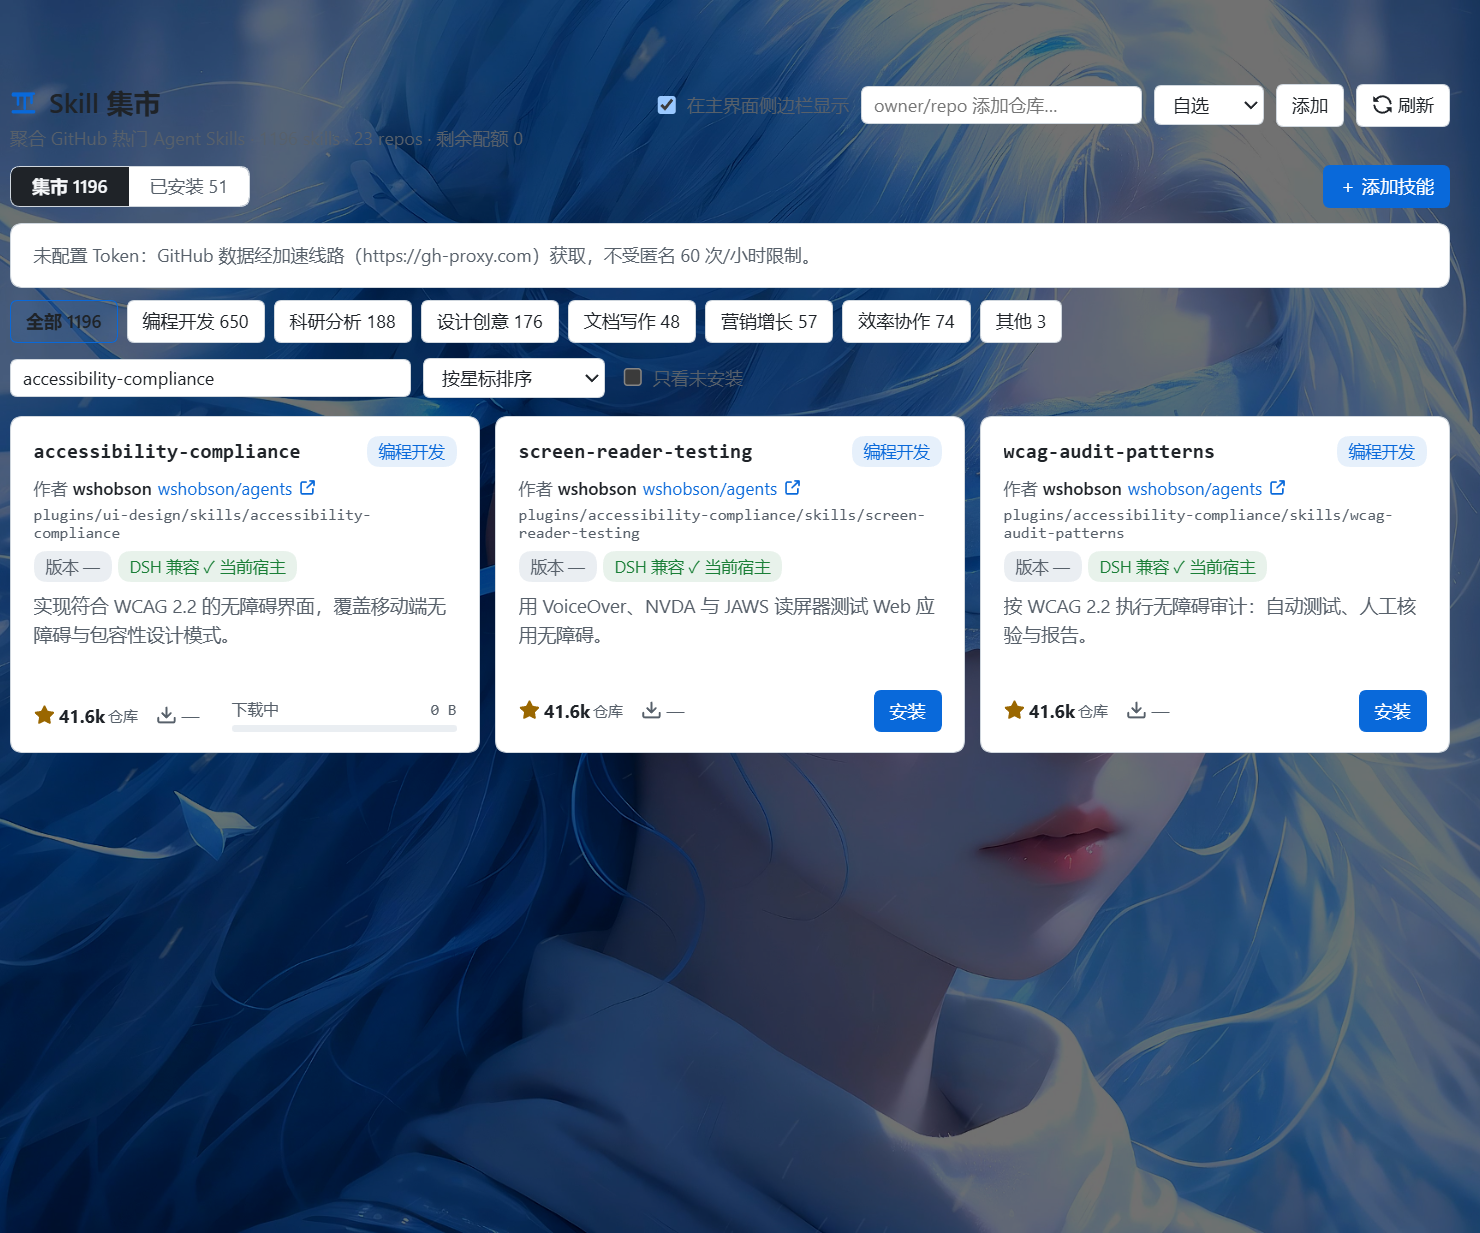Viewport: 1480px width, 1233px height.
Task: Switch to 已安装 51 tab
Action: coord(189,187)
